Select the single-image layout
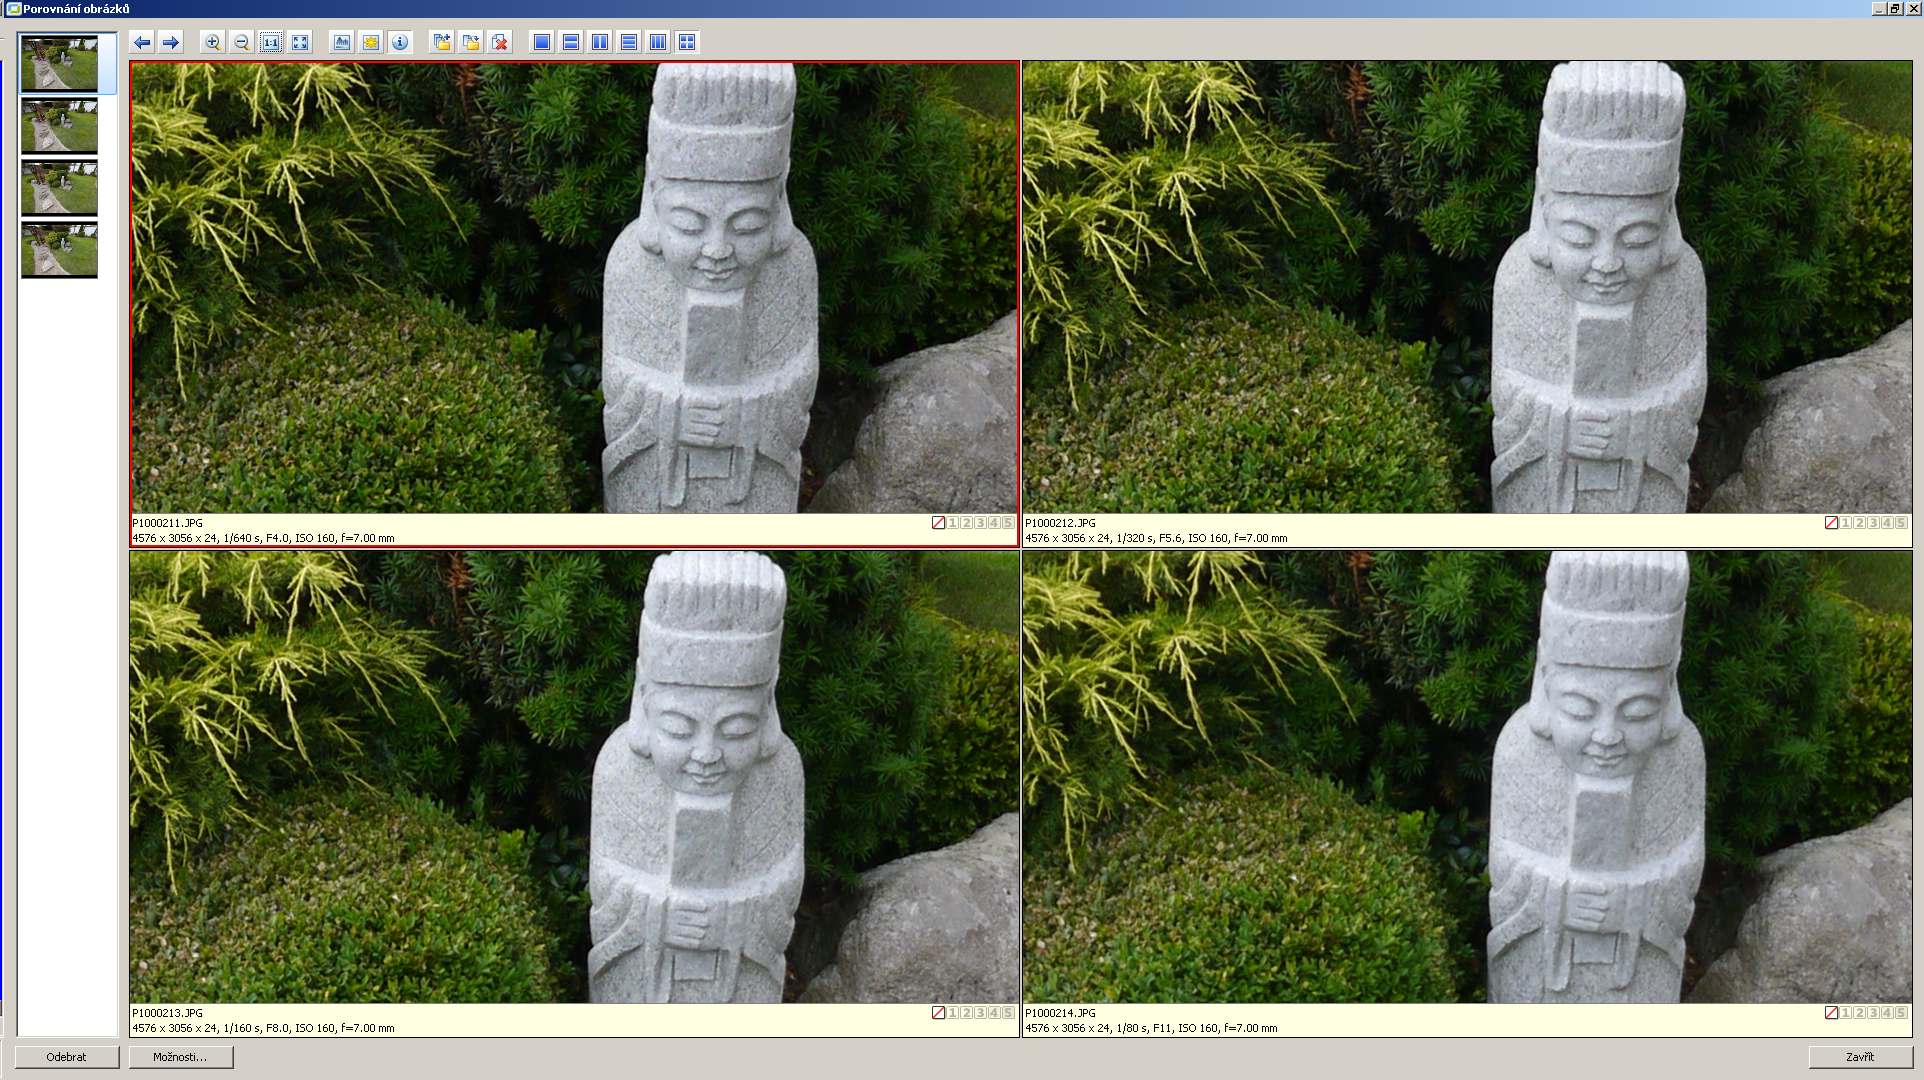The height and width of the screenshot is (1080, 1924). (x=541, y=42)
